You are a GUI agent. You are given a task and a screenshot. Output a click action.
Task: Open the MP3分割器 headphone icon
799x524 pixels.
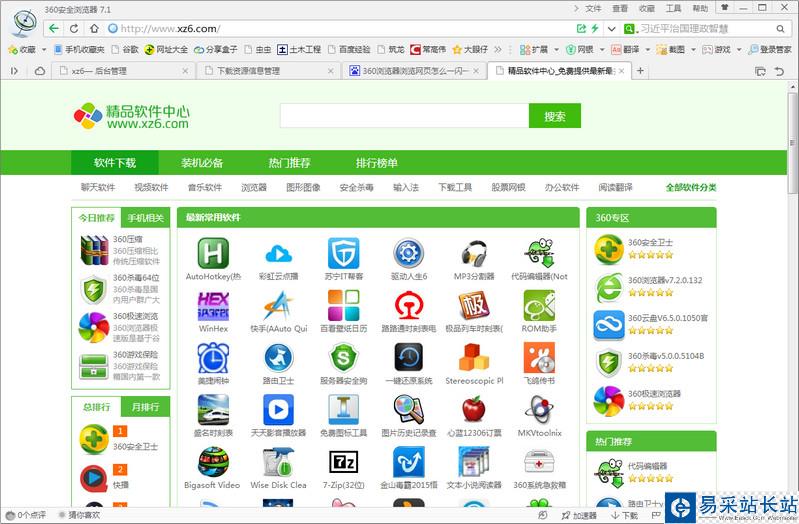click(x=474, y=253)
